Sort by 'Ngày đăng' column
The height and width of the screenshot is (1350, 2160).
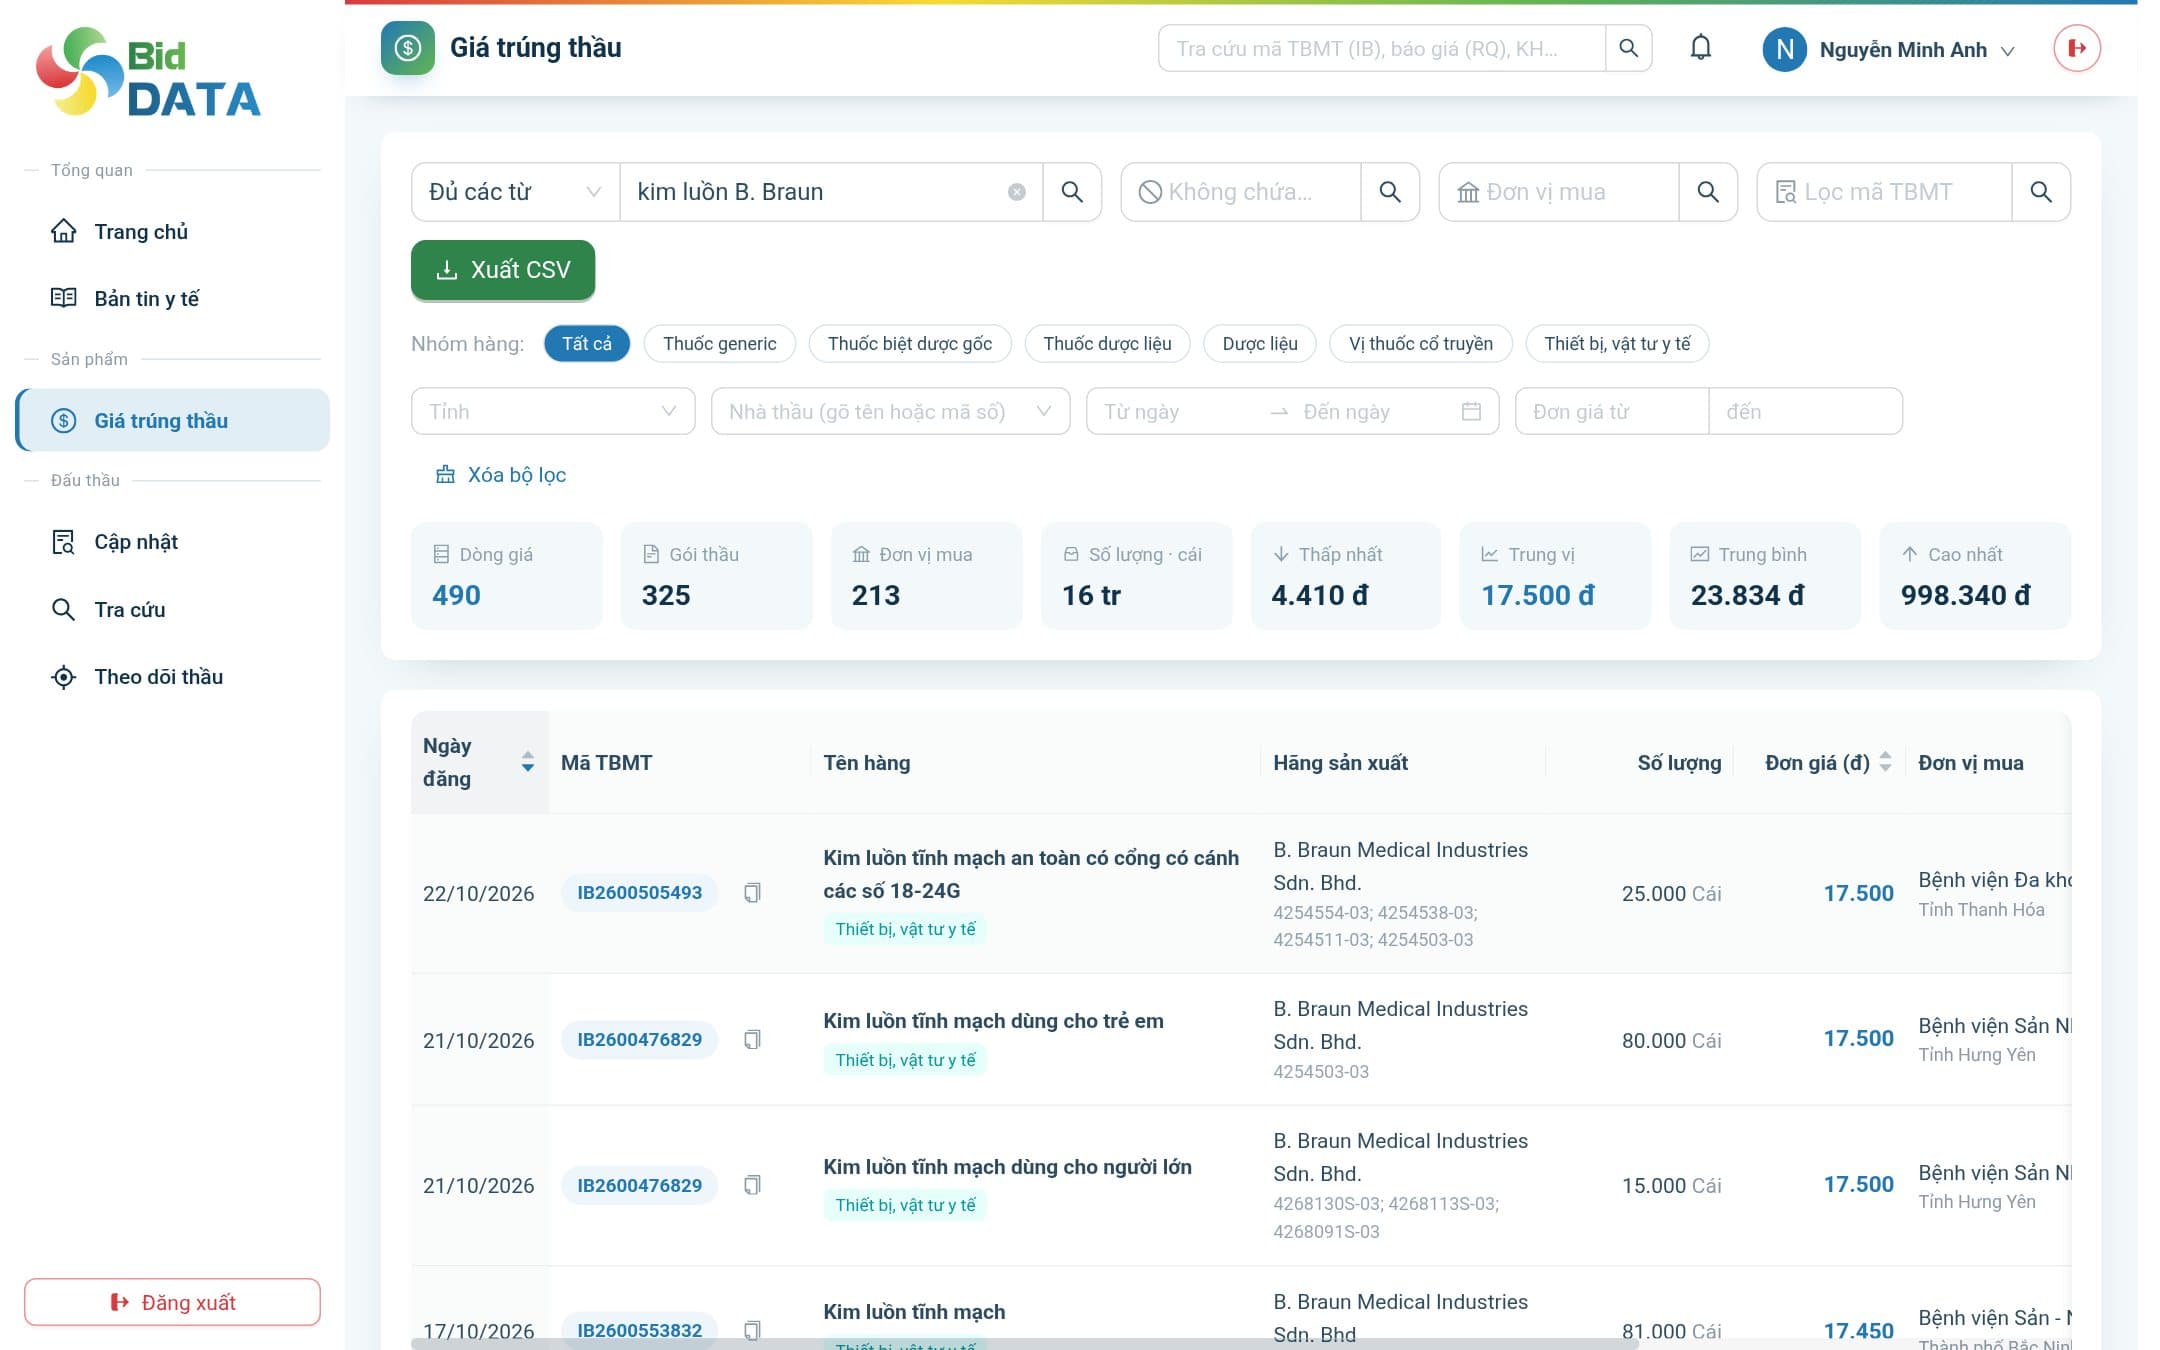point(479,762)
